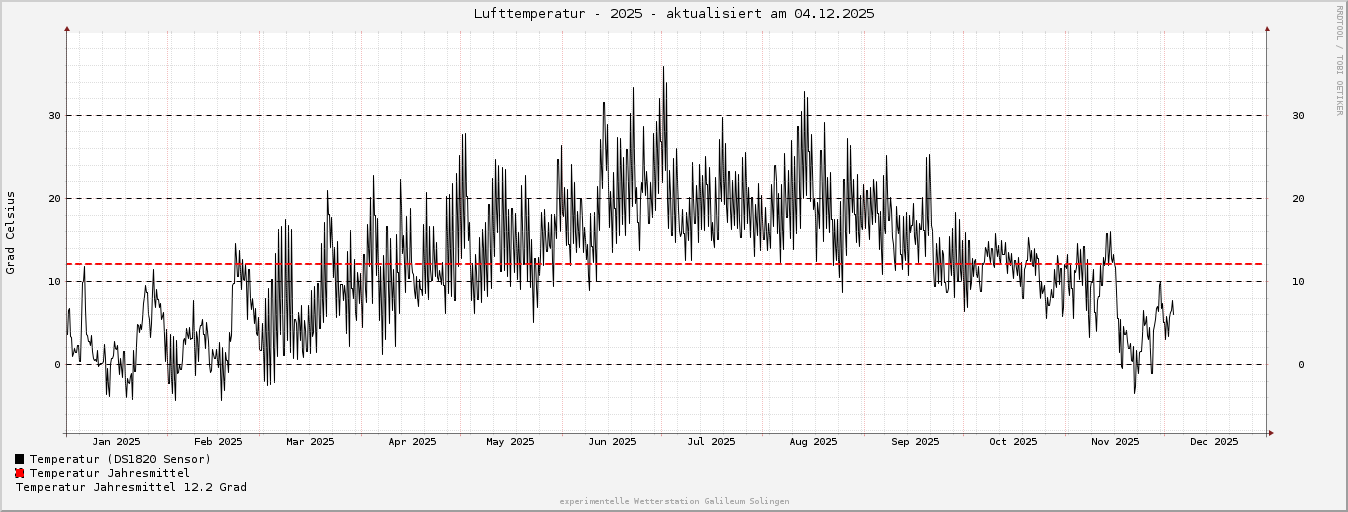Click the left y-axis top arrowhead
This screenshot has height=512, width=1348.
tap(67, 29)
